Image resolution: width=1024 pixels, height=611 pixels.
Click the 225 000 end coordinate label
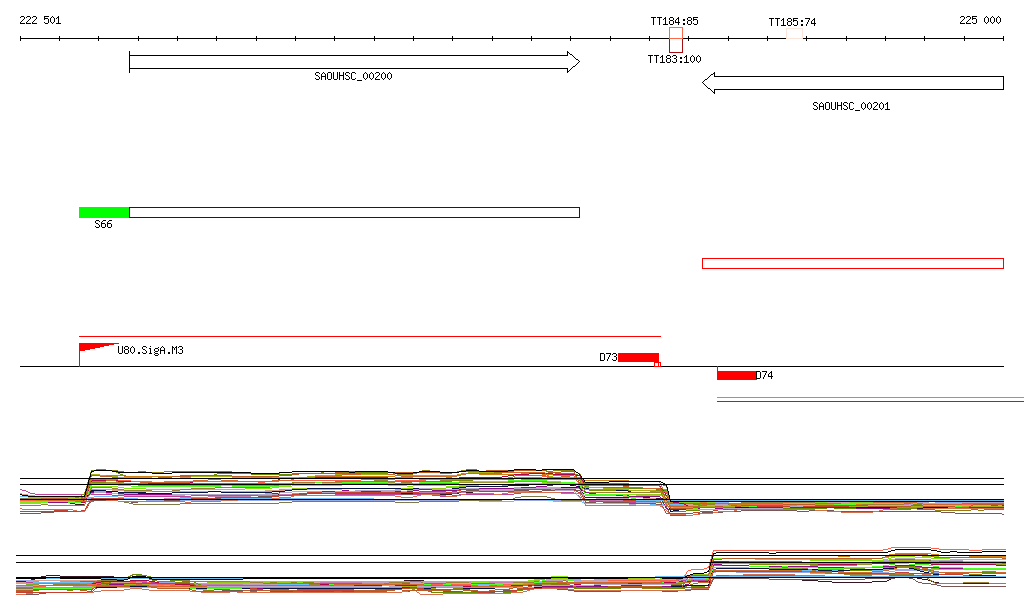coord(980,20)
